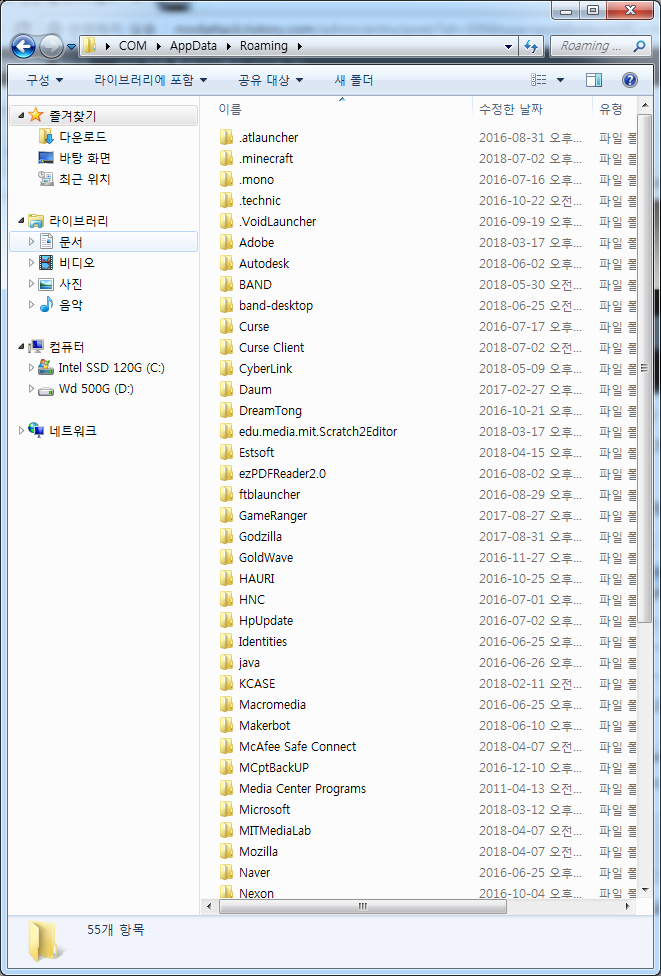
Task: Select the Mozilla folder icon
Action: 227,852
